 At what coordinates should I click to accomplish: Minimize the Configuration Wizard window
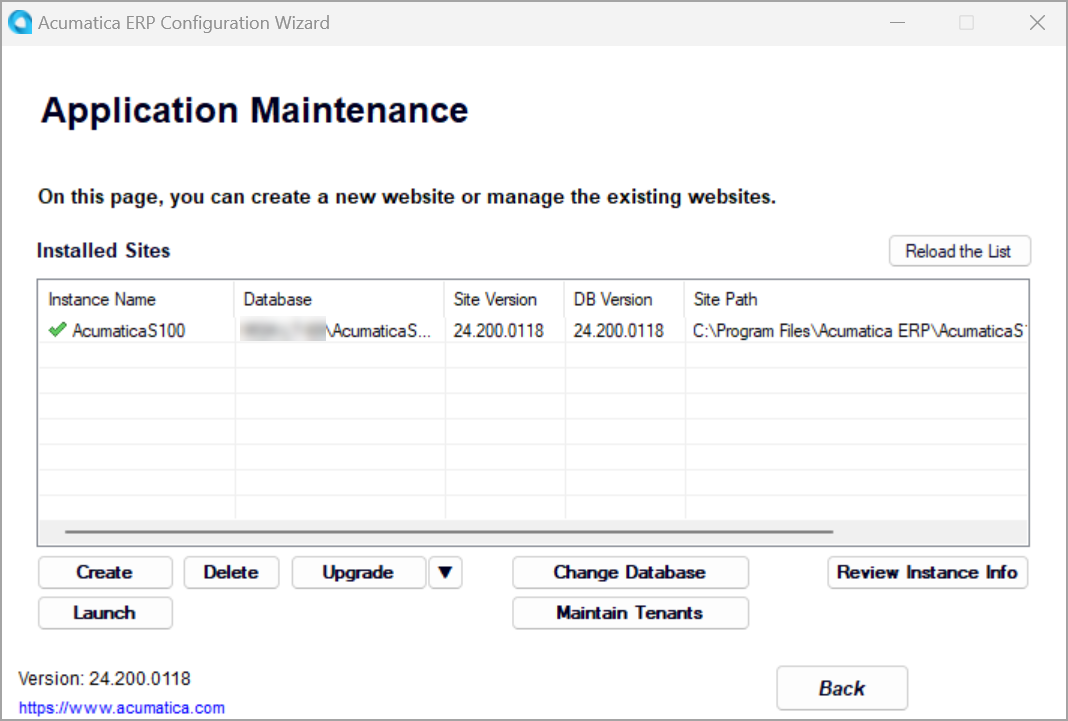[x=897, y=22]
